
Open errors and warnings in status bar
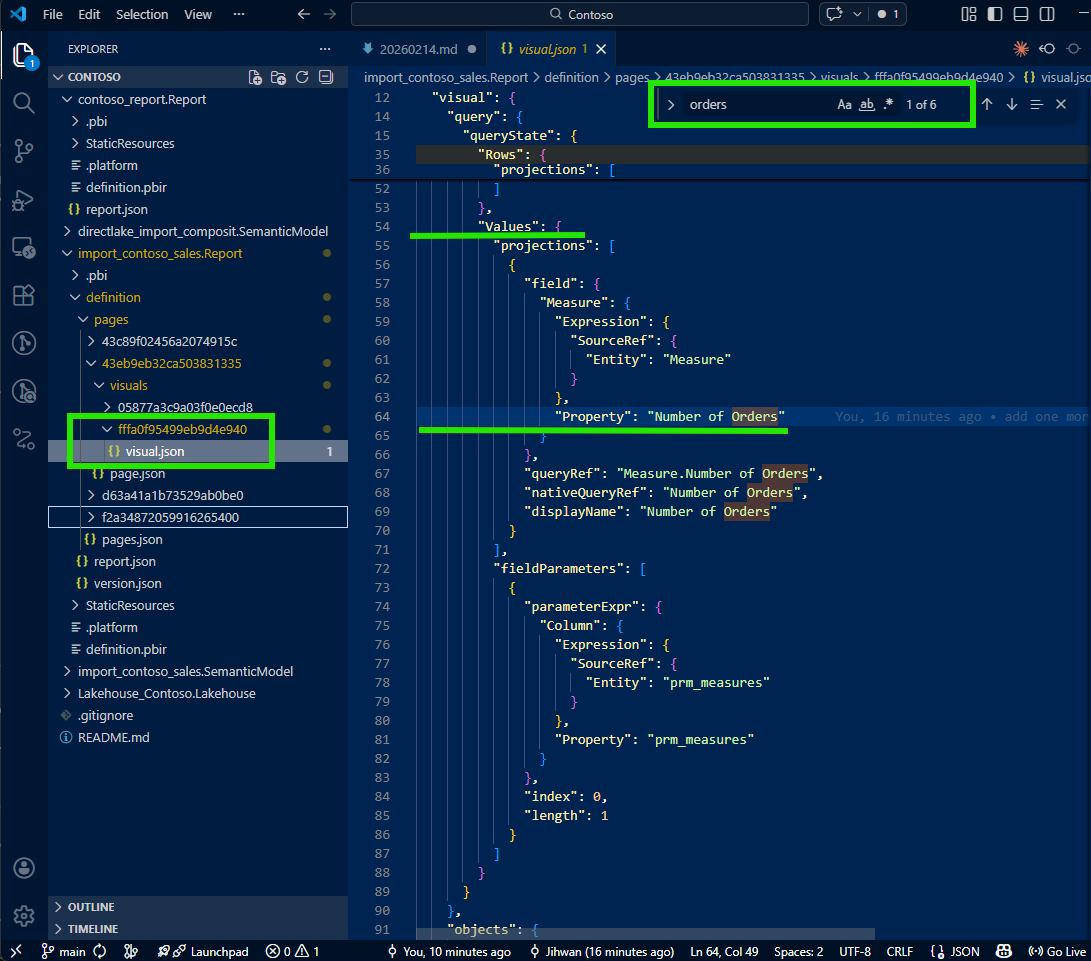click(x=292, y=951)
